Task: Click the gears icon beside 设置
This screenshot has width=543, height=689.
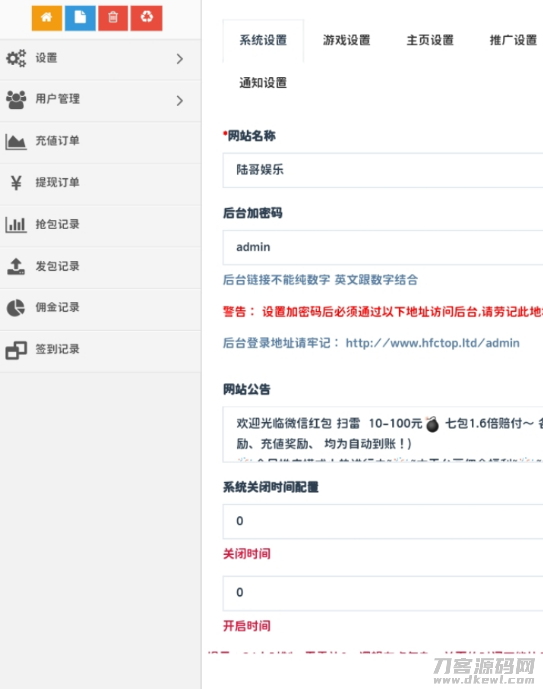Action: click(16, 58)
